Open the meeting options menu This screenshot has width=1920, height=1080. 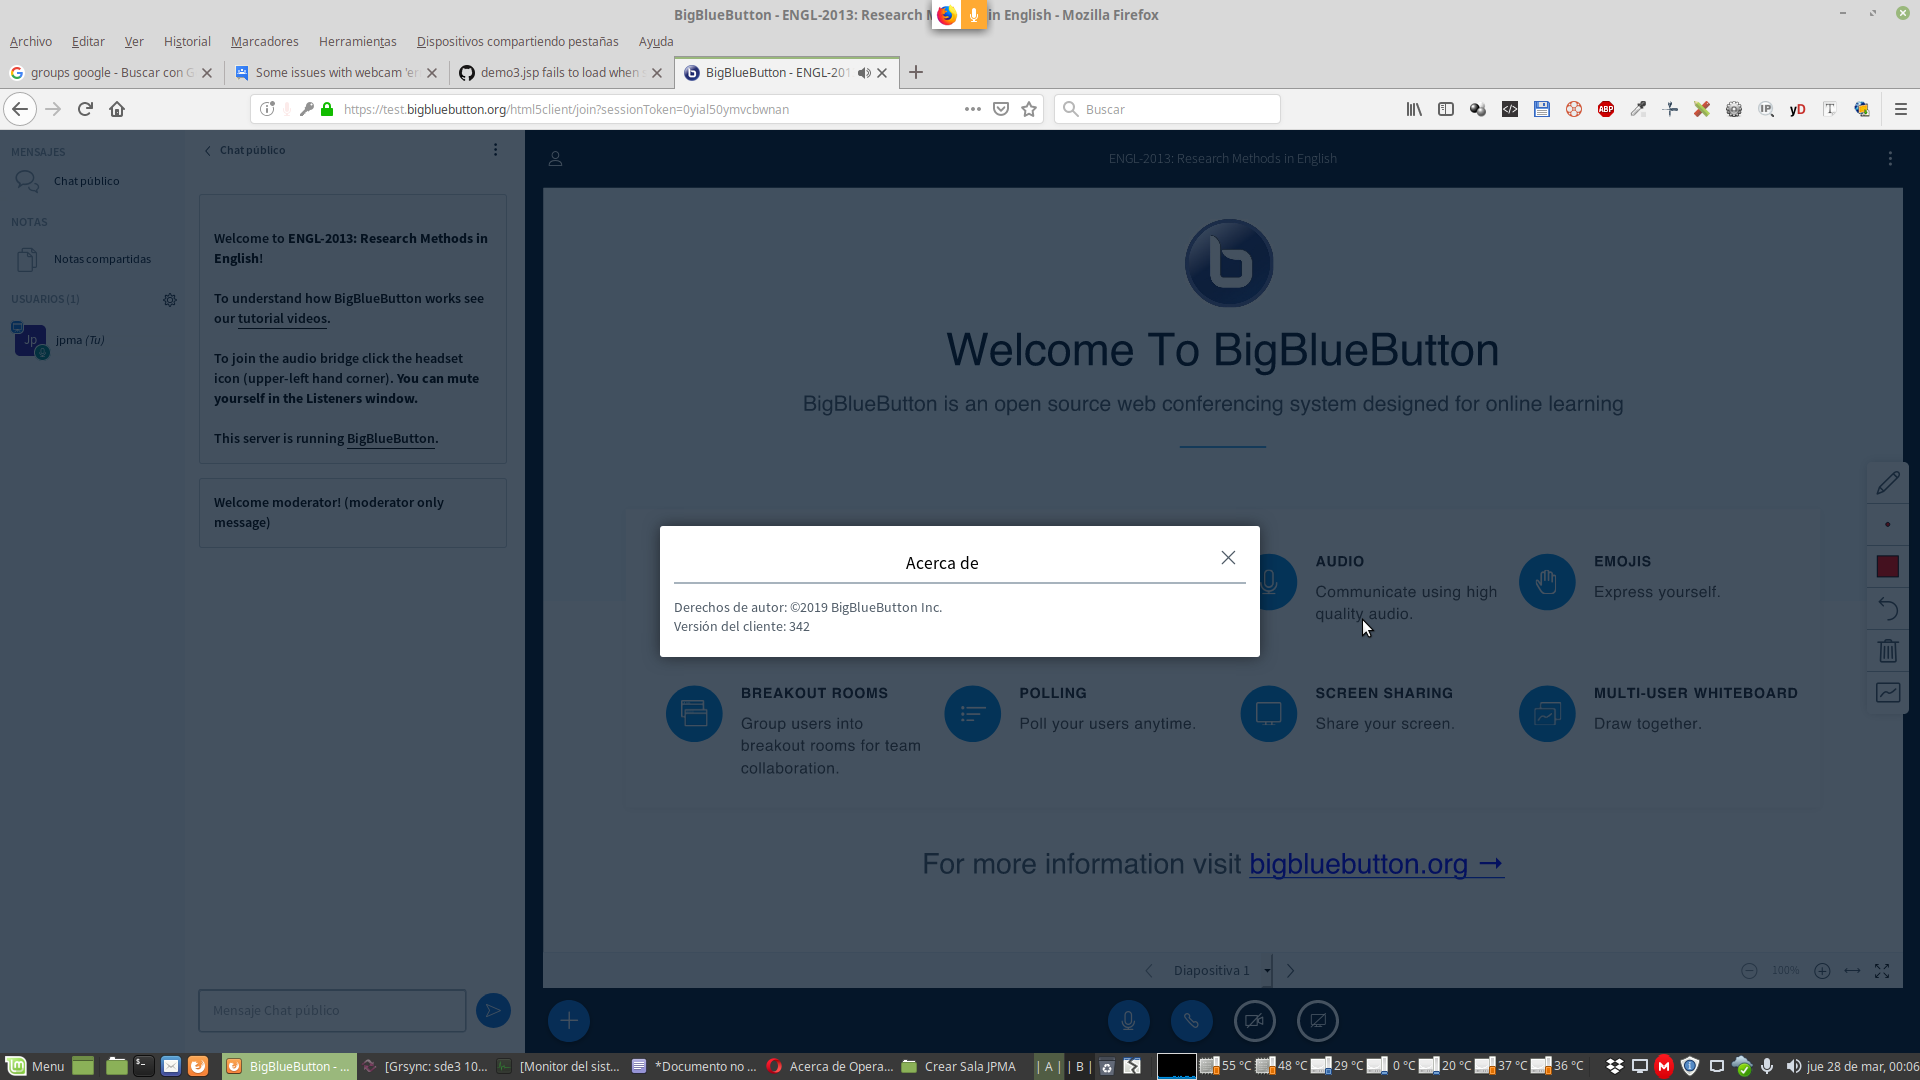[1890, 158]
